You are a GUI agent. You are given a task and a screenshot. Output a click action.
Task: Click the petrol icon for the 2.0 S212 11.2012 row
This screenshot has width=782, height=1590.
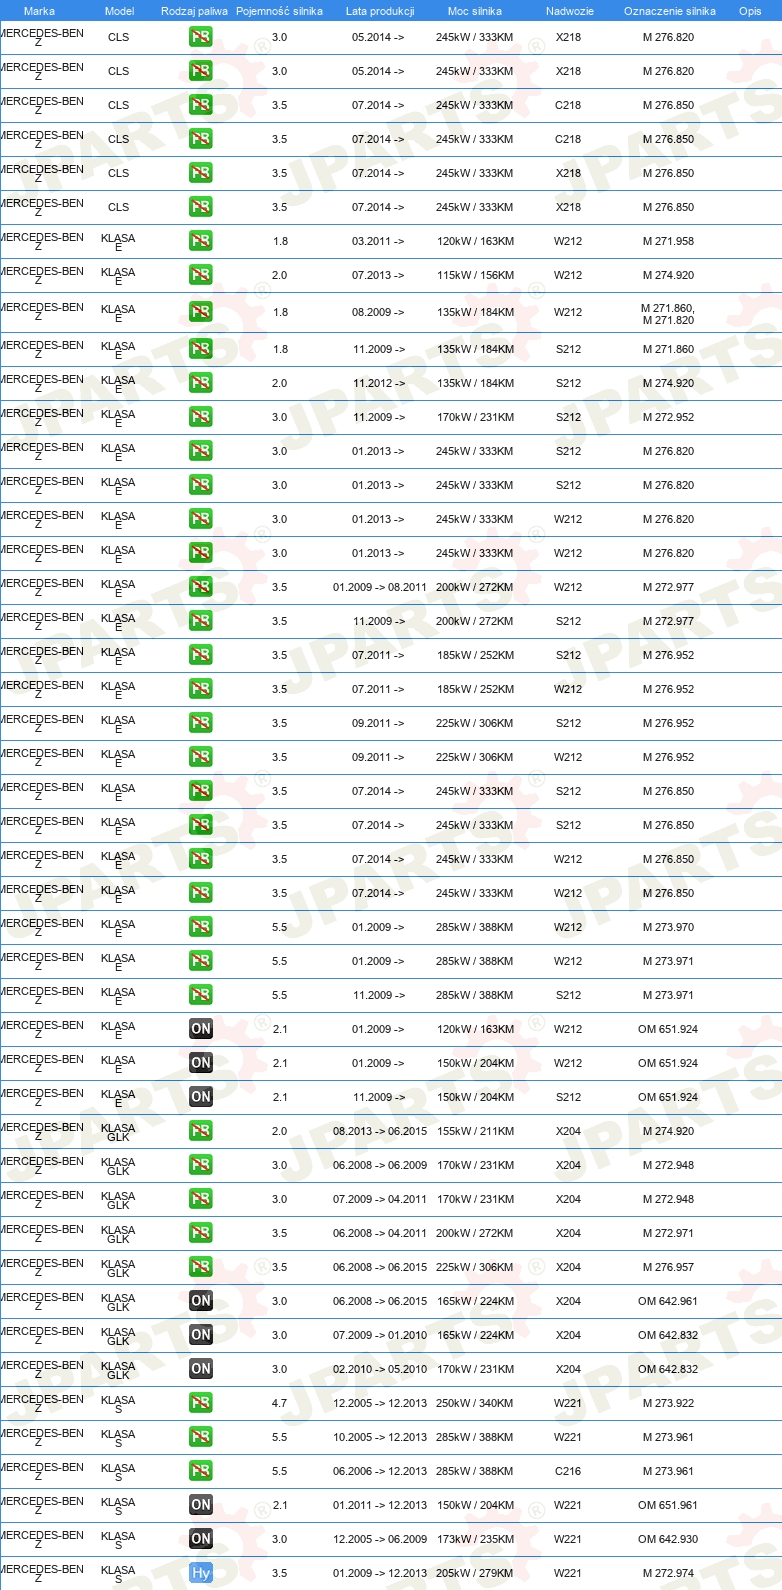click(201, 383)
